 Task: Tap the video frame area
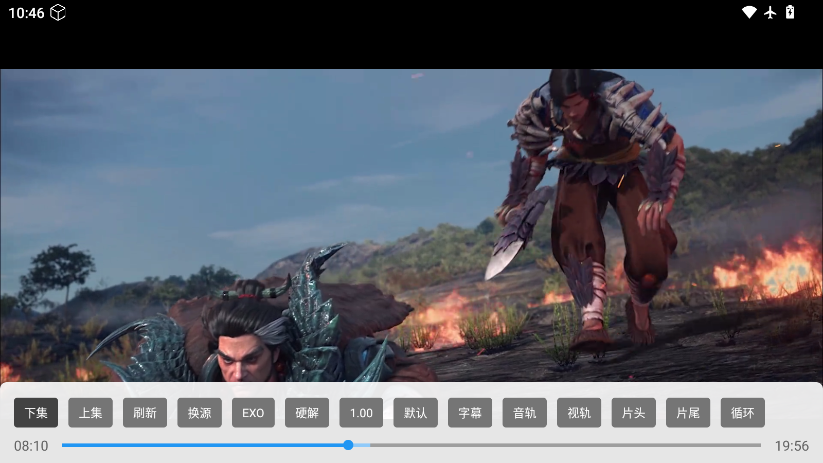point(412,225)
